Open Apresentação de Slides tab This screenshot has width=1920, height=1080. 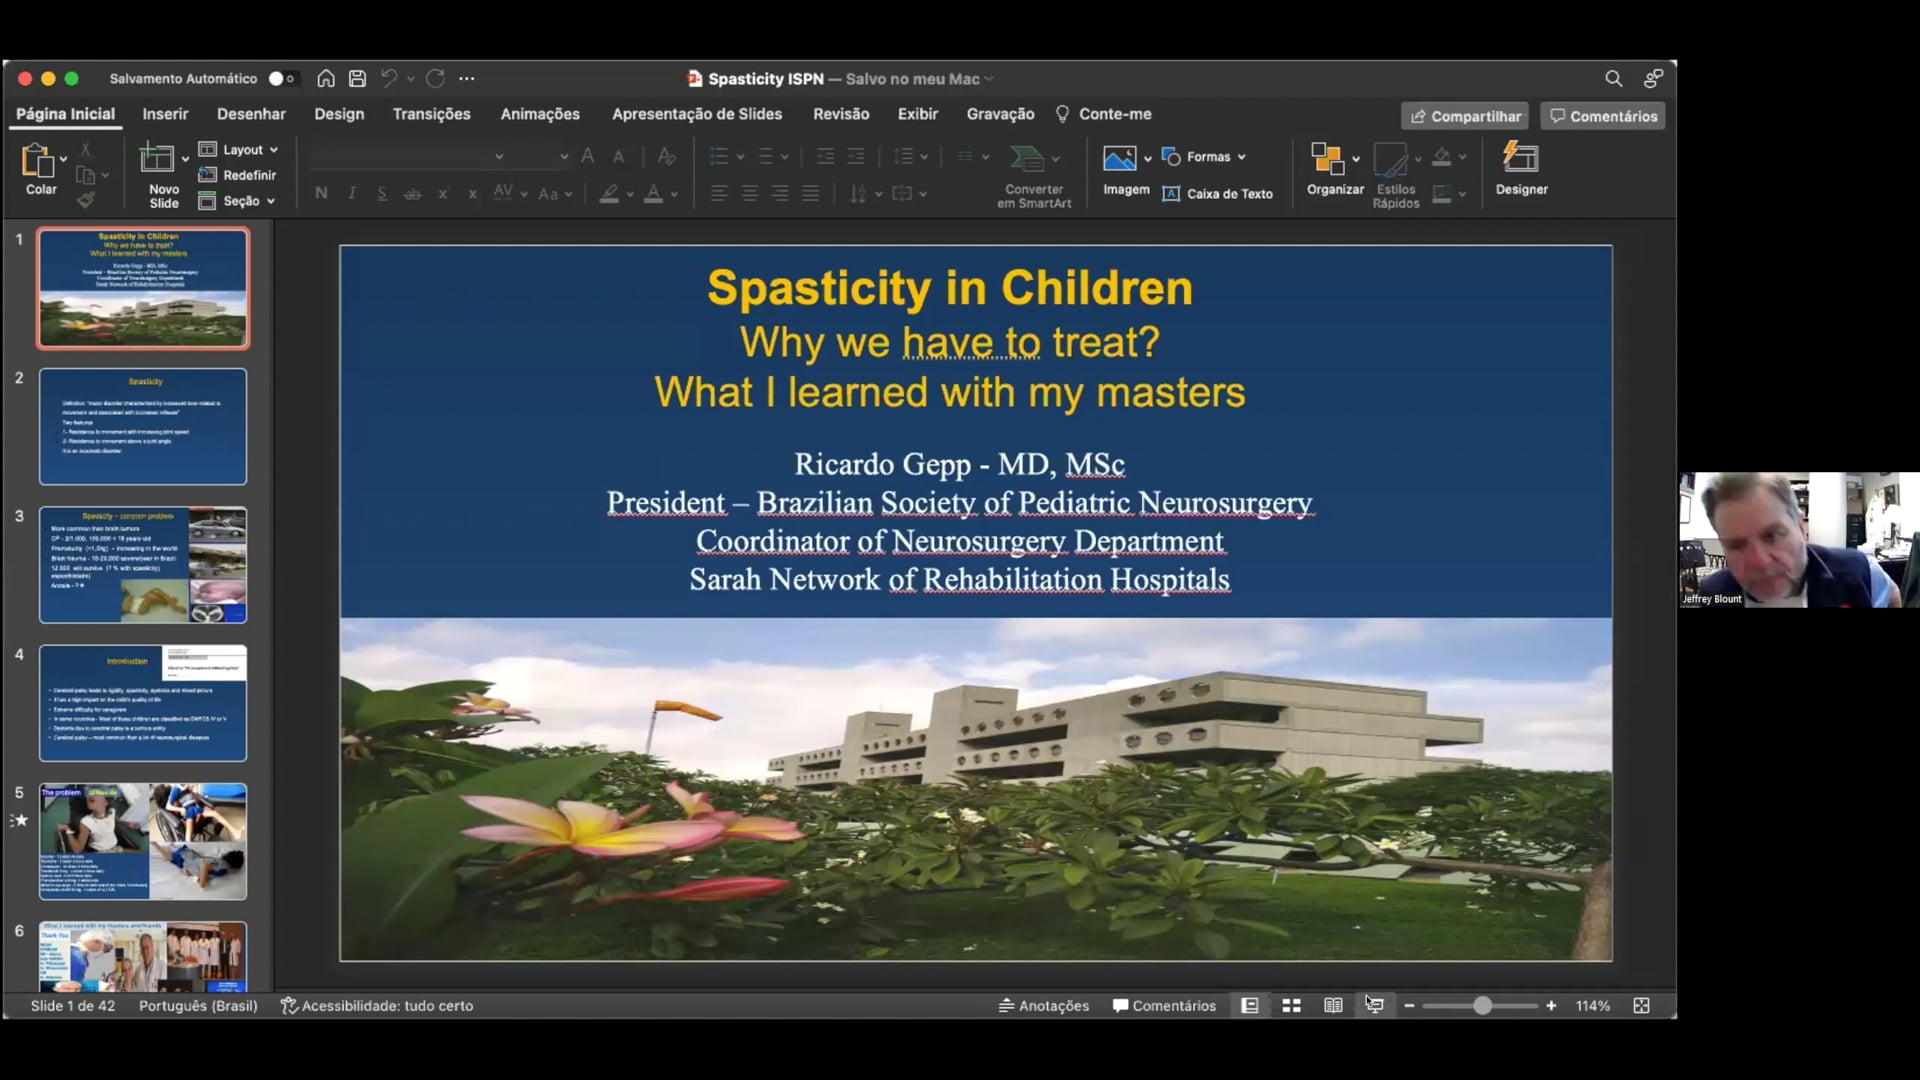point(697,114)
